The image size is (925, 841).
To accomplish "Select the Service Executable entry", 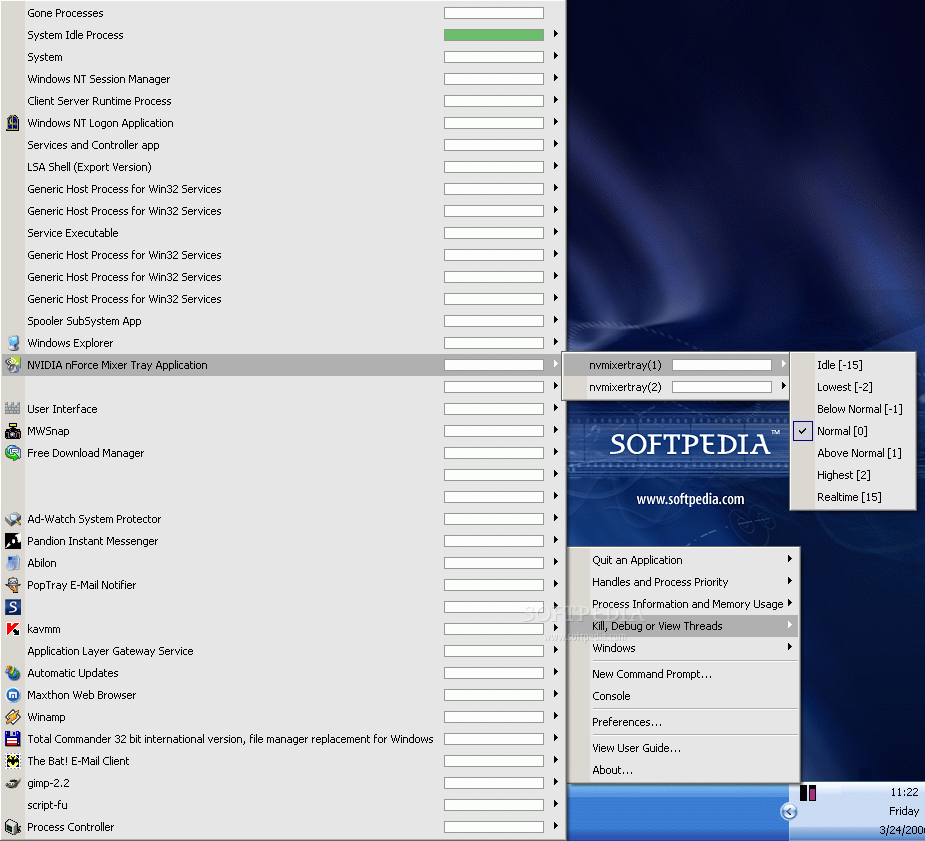I will click(x=283, y=233).
